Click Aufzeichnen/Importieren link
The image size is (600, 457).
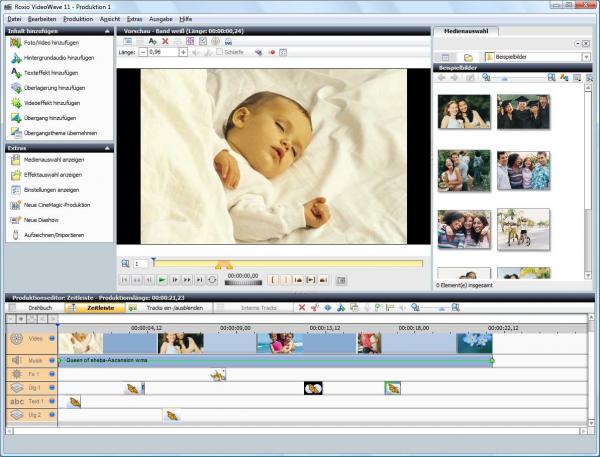55,234
